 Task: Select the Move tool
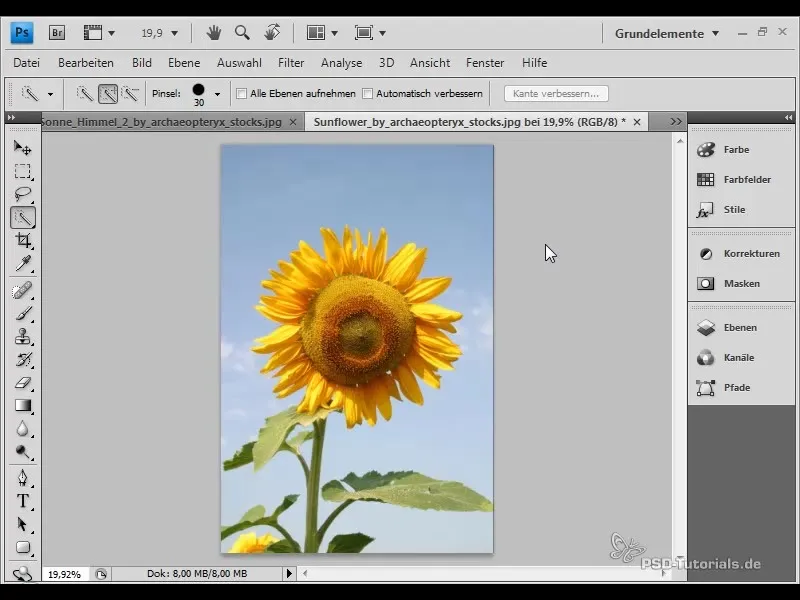(22, 147)
